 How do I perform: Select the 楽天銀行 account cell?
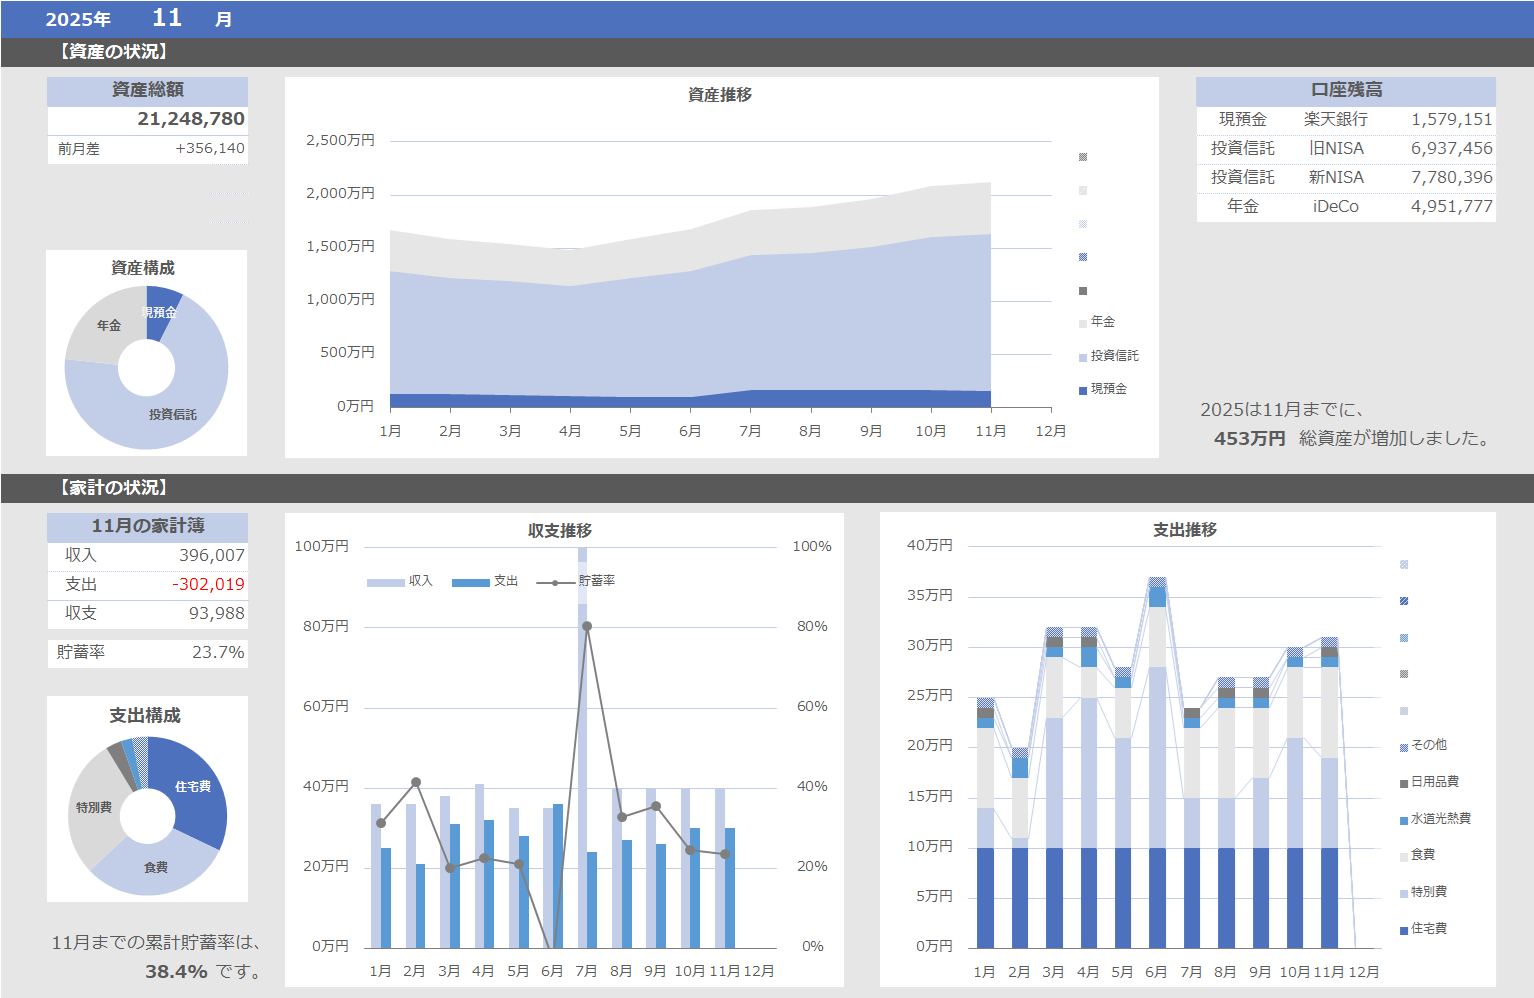1335,119
